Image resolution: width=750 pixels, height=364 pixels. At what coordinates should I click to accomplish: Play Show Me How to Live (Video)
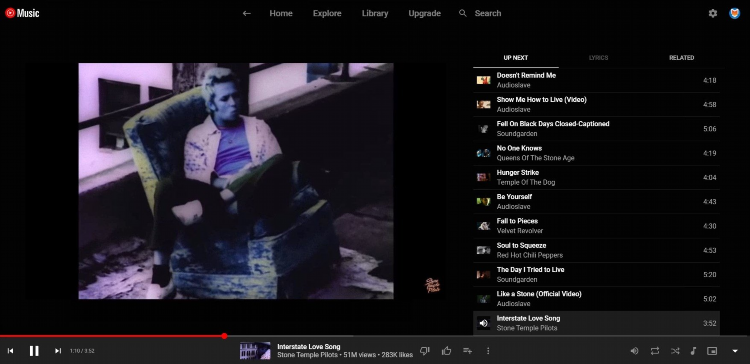tap(596, 105)
